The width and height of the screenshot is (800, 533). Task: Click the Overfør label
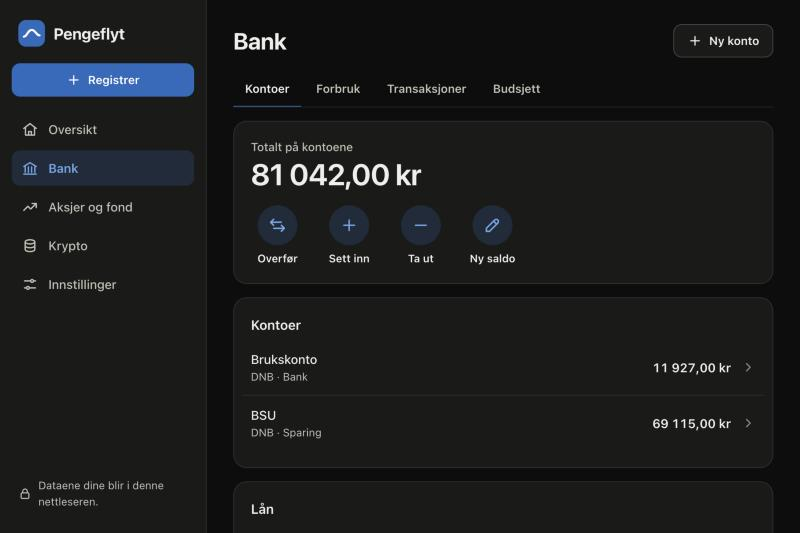coord(278,259)
